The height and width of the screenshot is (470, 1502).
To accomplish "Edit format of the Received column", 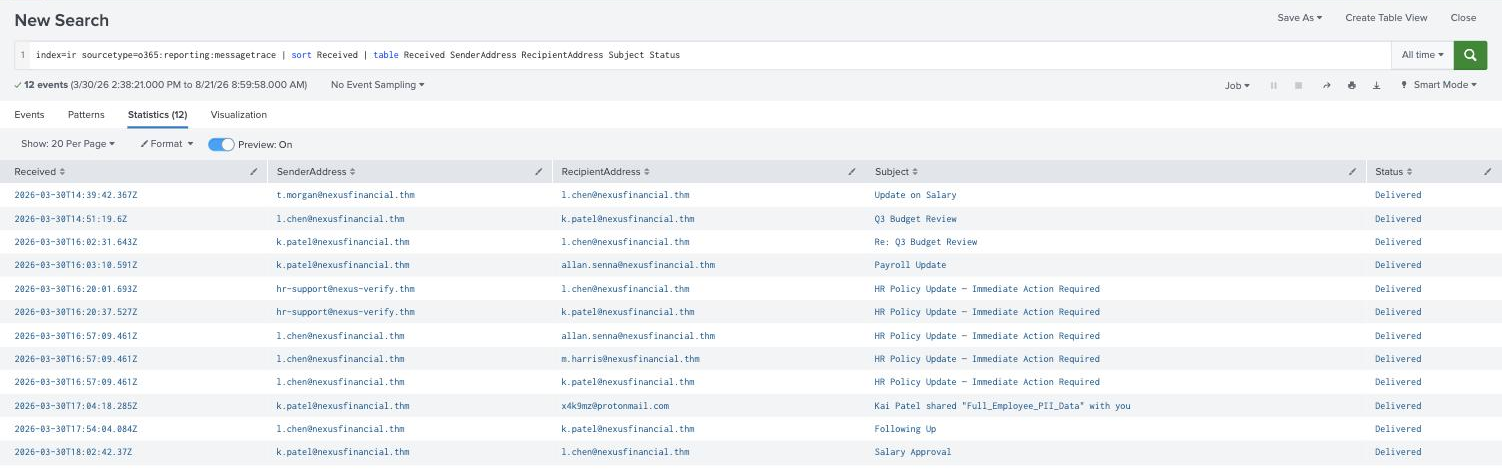I will (253, 172).
